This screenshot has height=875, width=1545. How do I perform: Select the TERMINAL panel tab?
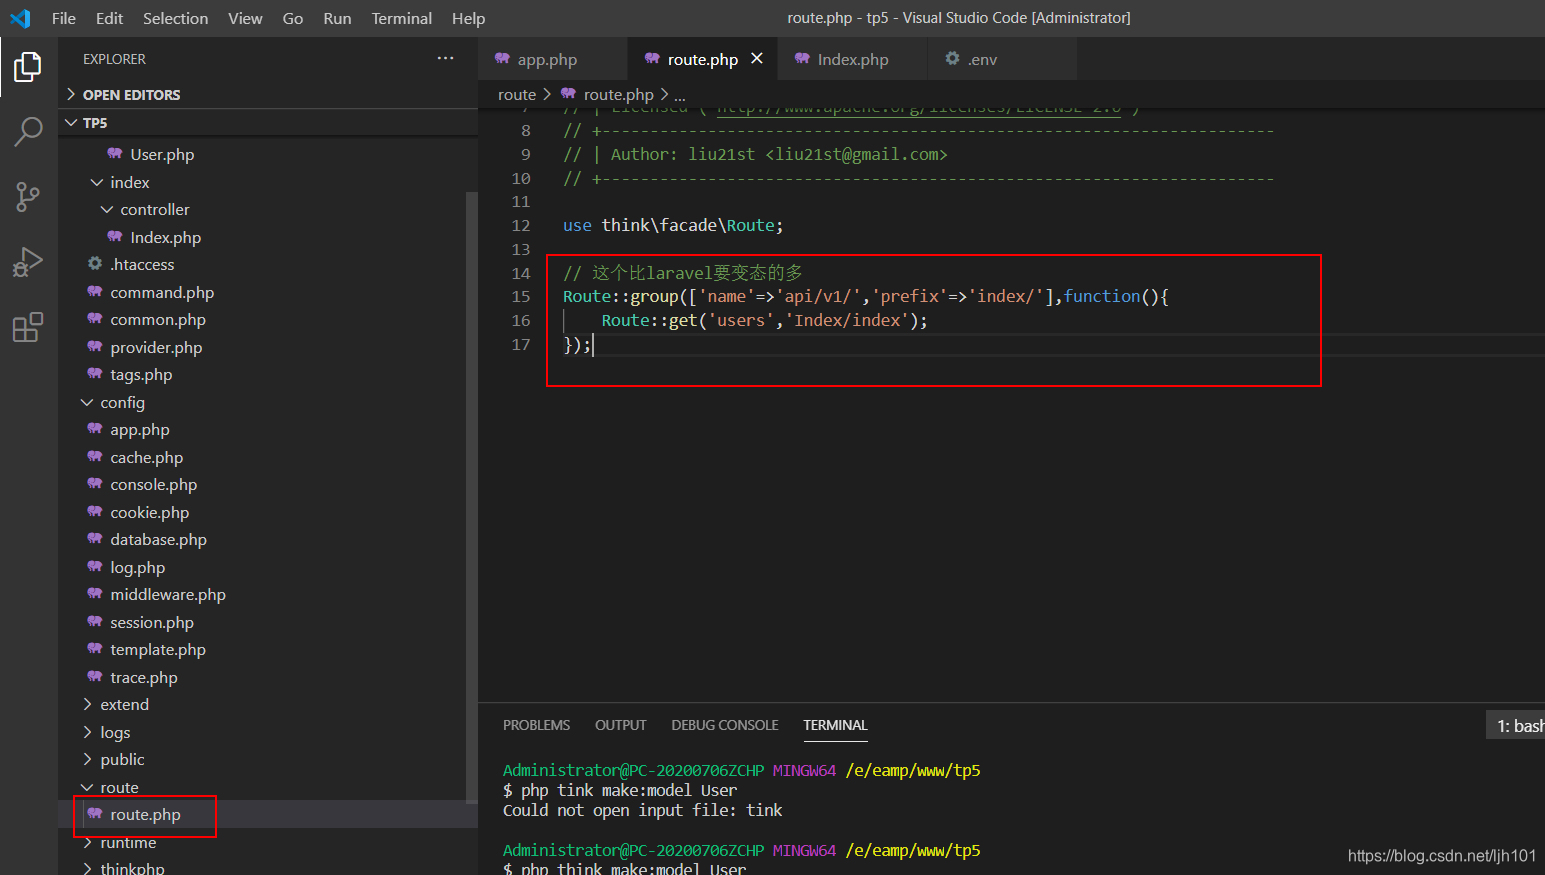point(835,725)
